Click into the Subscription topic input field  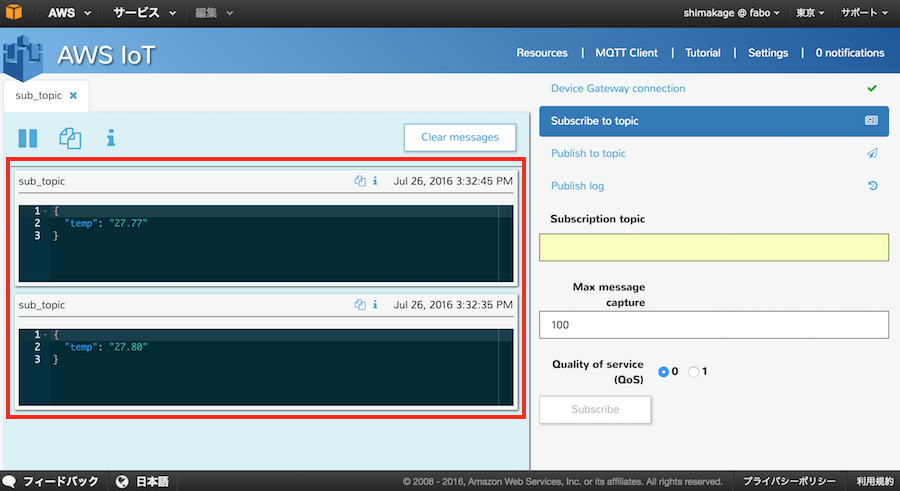point(713,247)
